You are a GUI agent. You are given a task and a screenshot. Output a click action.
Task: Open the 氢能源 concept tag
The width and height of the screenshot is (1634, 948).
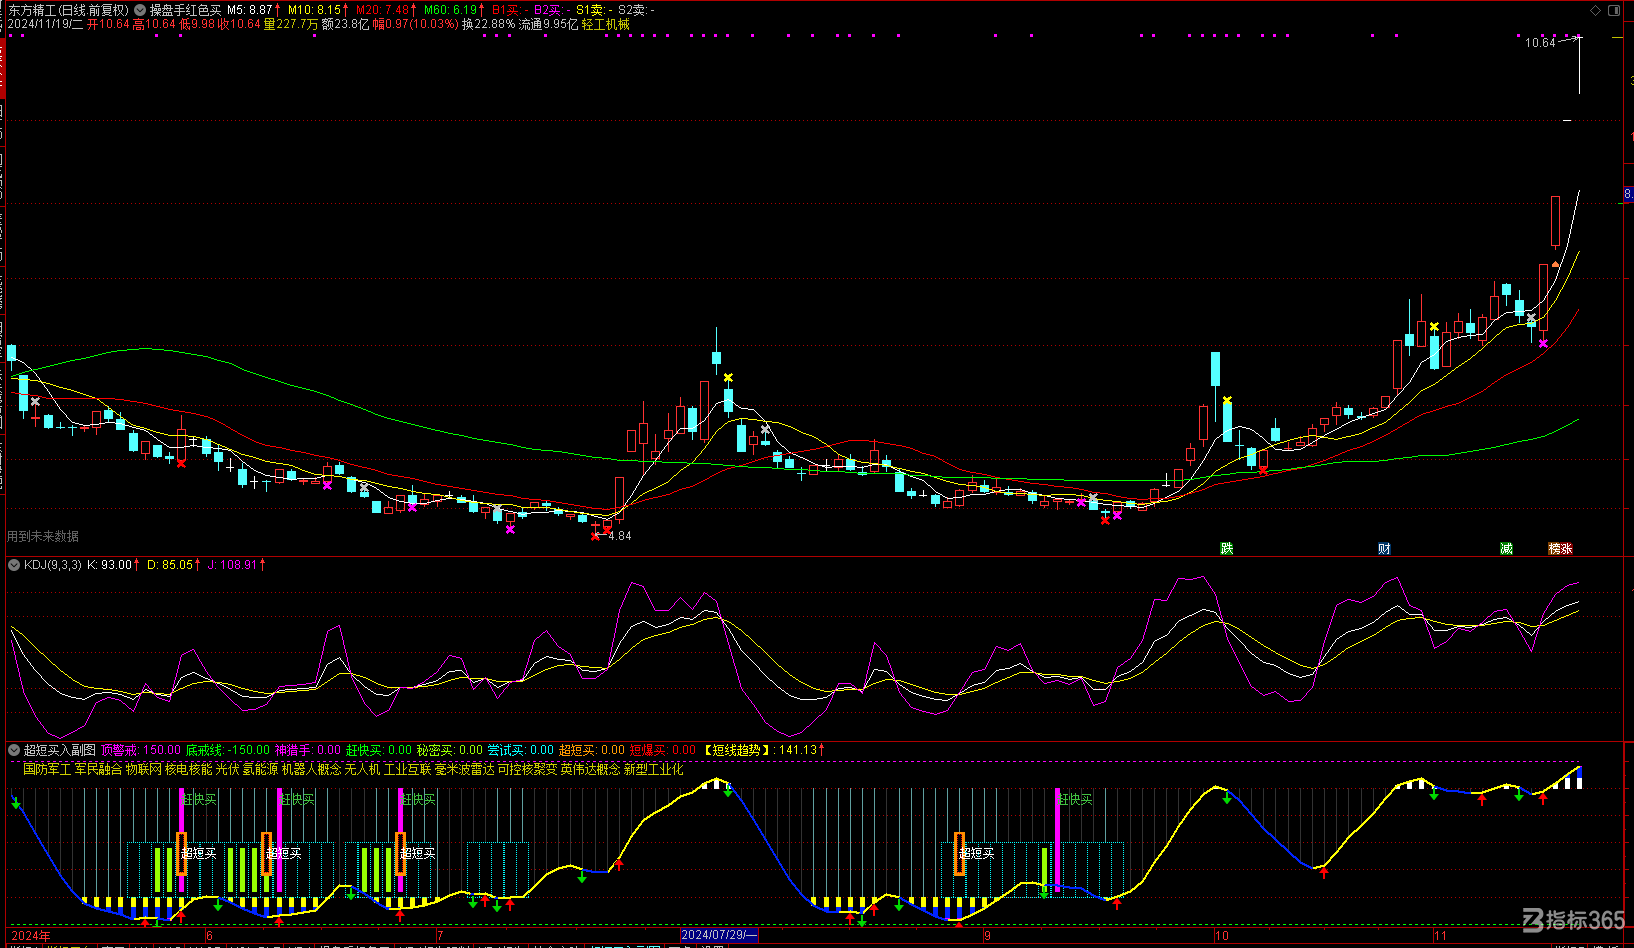(260, 769)
